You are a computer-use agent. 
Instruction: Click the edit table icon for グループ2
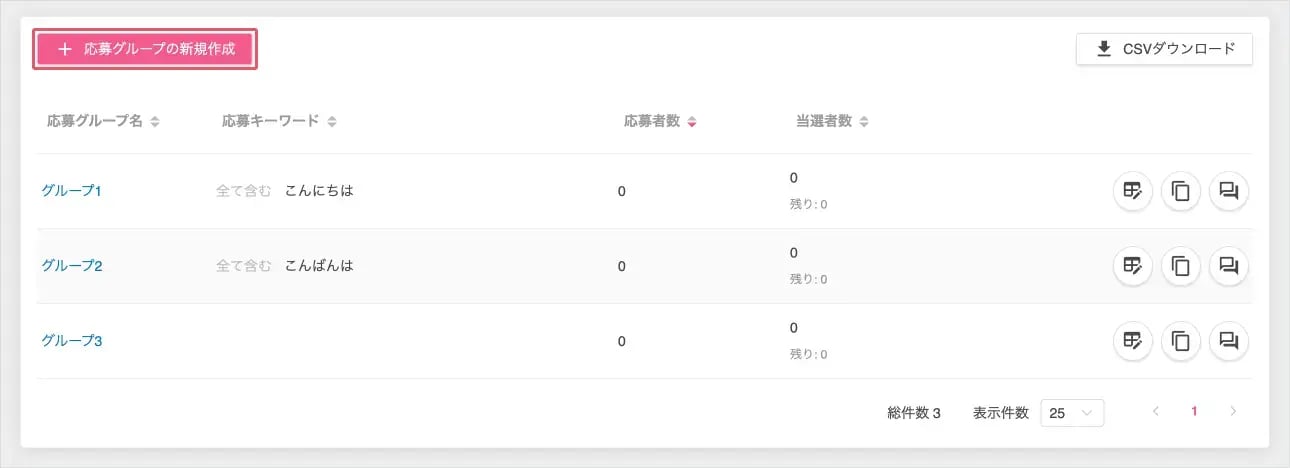coord(1132,266)
